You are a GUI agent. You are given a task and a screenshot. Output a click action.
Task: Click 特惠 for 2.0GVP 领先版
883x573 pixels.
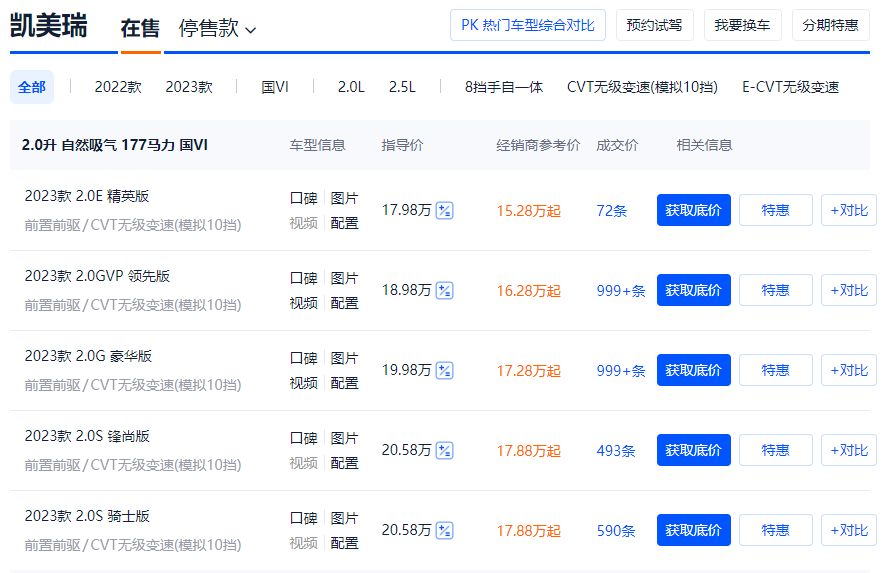pyautogui.click(x=775, y=290)
